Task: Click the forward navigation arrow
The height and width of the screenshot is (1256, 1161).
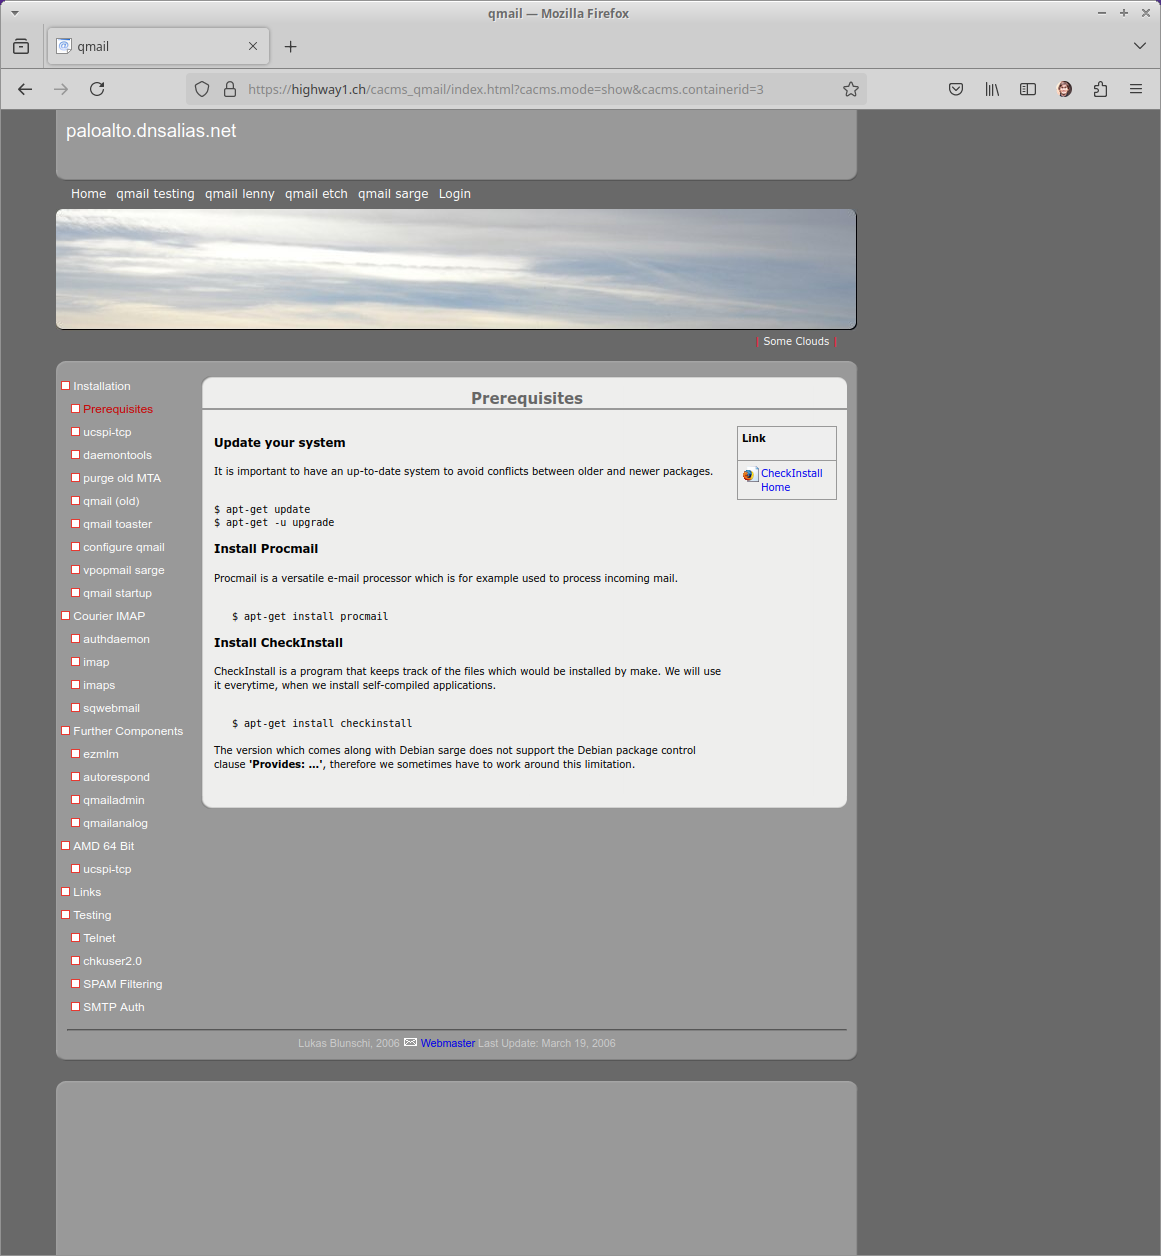Action: [x=61, y=89]
